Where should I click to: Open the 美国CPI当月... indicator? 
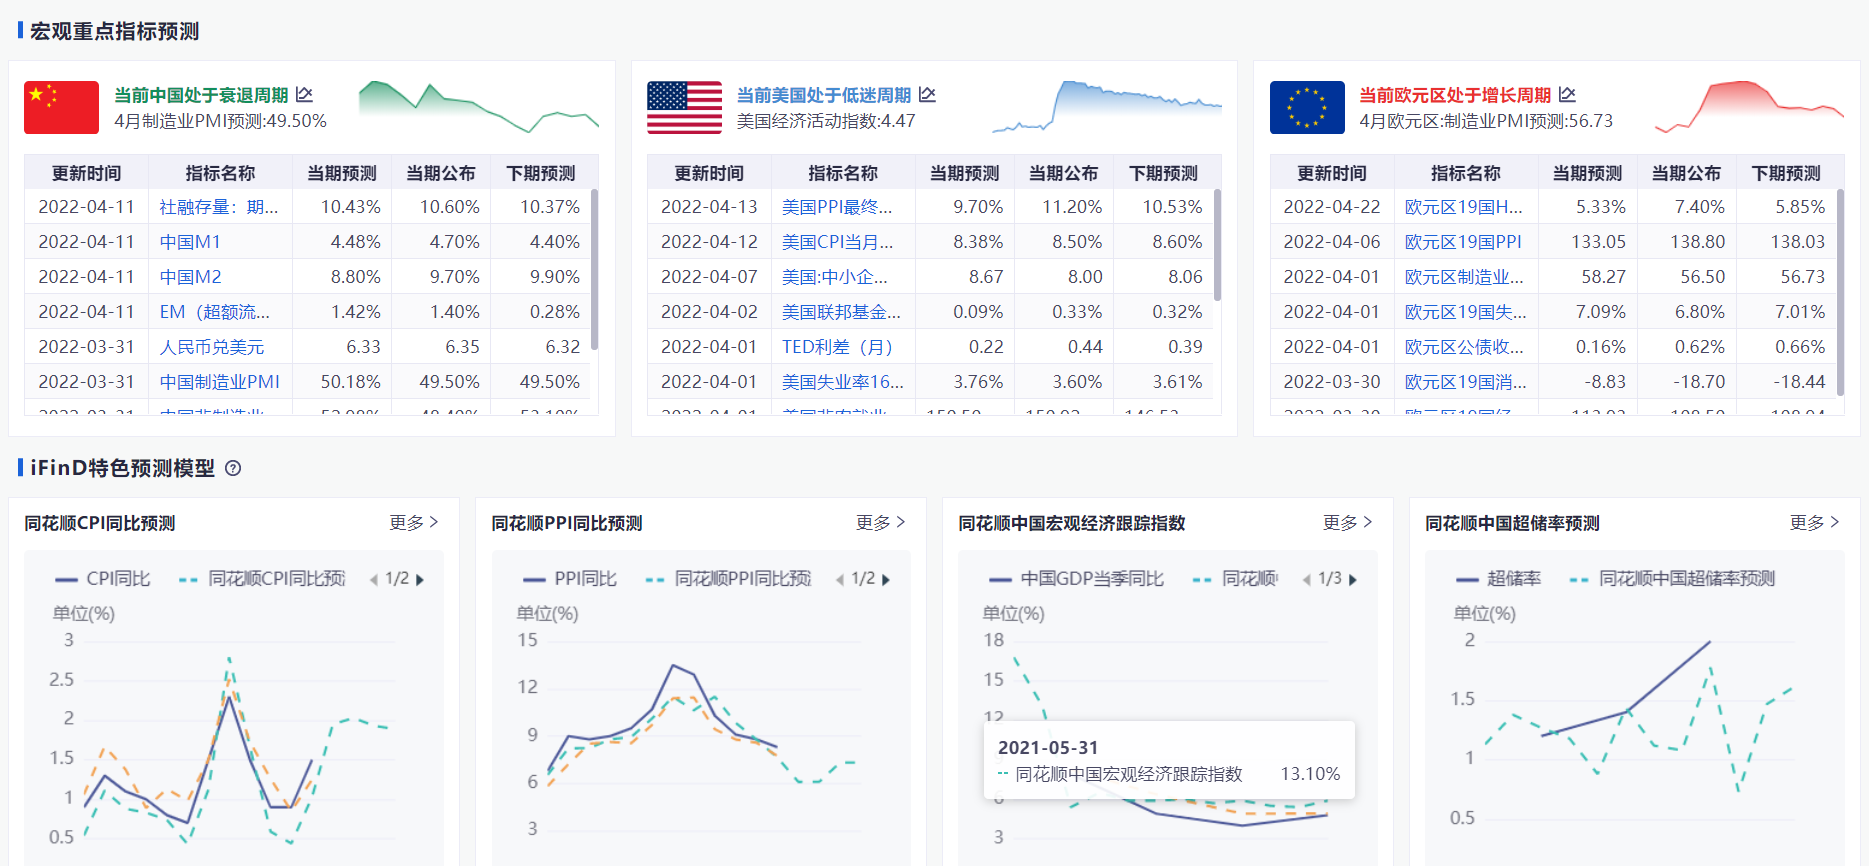tap(838, 242)
